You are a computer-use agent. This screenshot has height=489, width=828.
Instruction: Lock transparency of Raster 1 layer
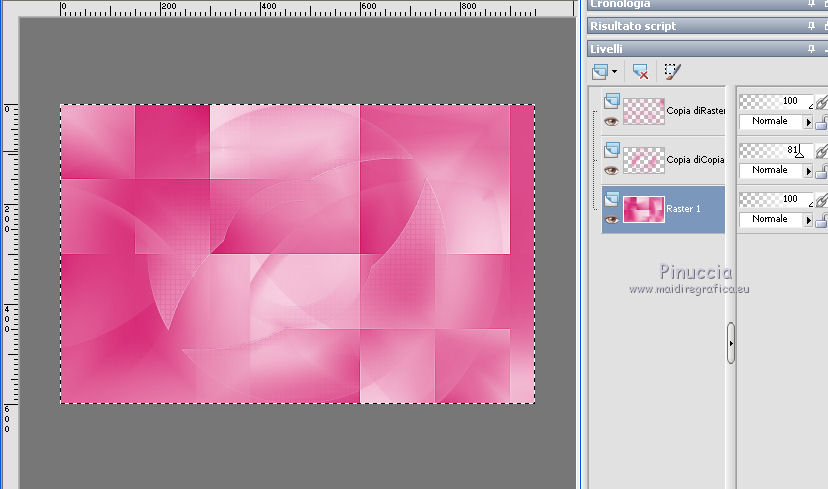tap(822, 221)
